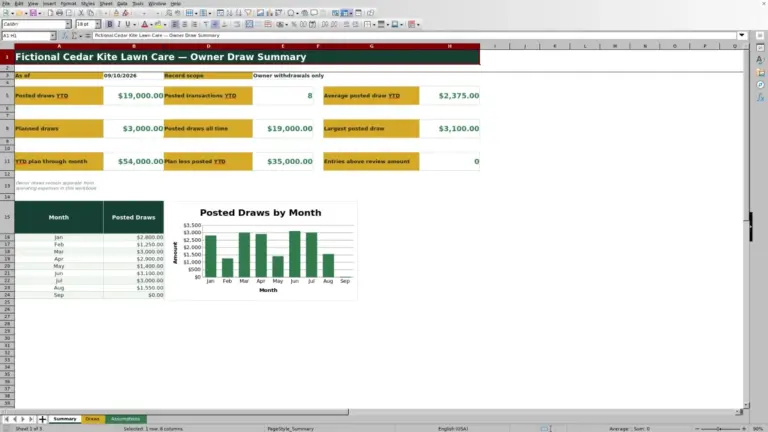Screen dimensions: 768x432
Task: Click the '$19,000.00' Posted draws YTD cell
Action: click(133, 96)
